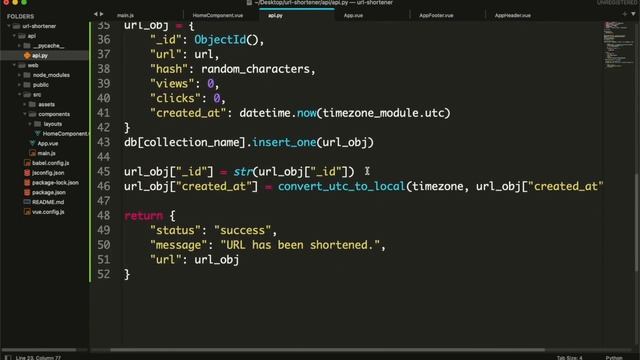Click the assets folder icon
Screen dimensions: 640x360
32,104
